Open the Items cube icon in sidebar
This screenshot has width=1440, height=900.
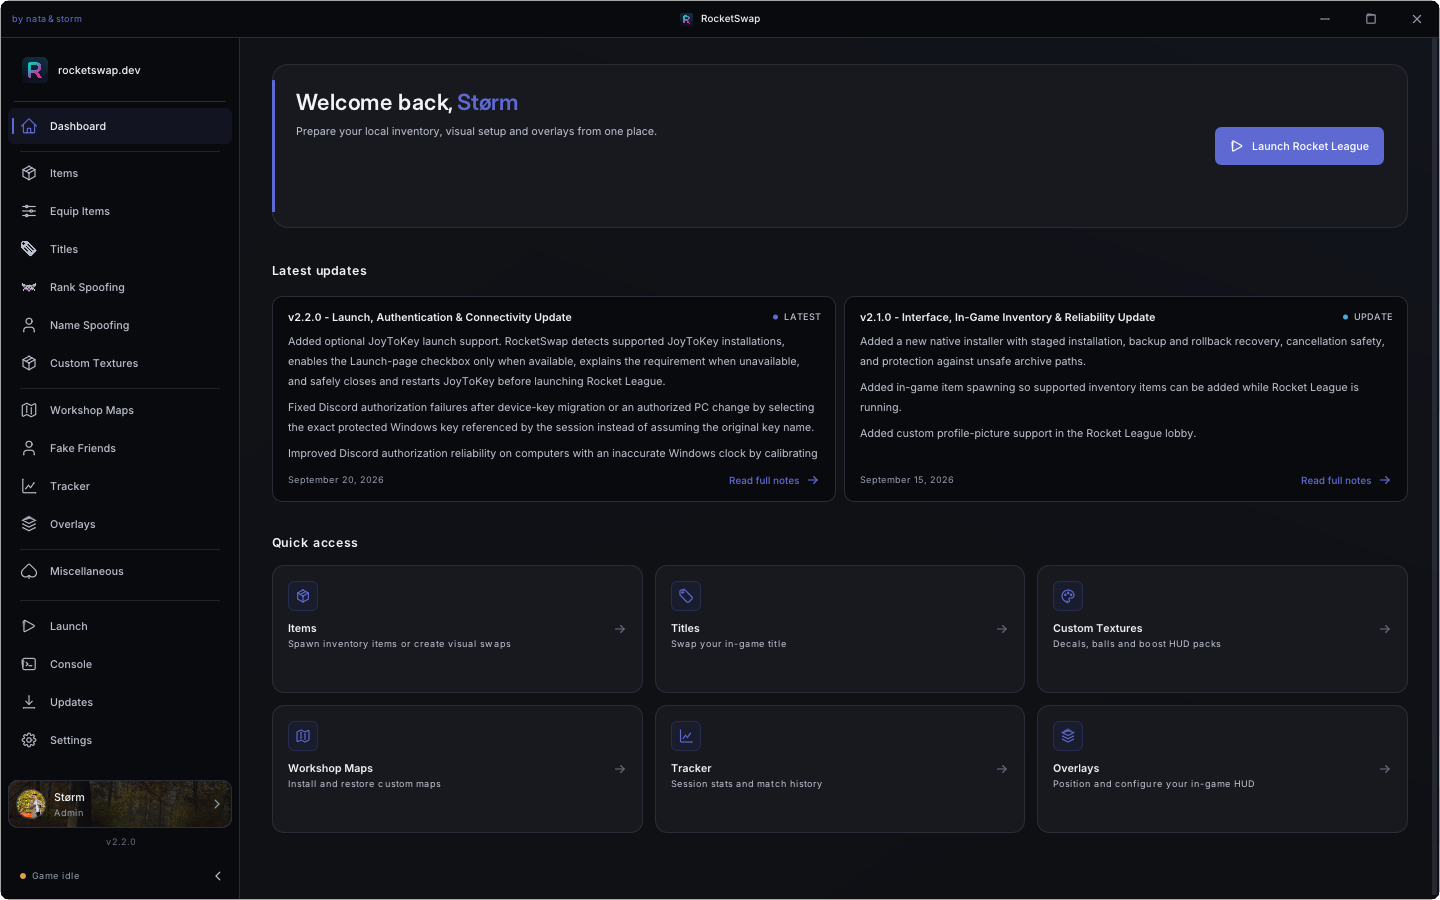[x=29, y=173]
